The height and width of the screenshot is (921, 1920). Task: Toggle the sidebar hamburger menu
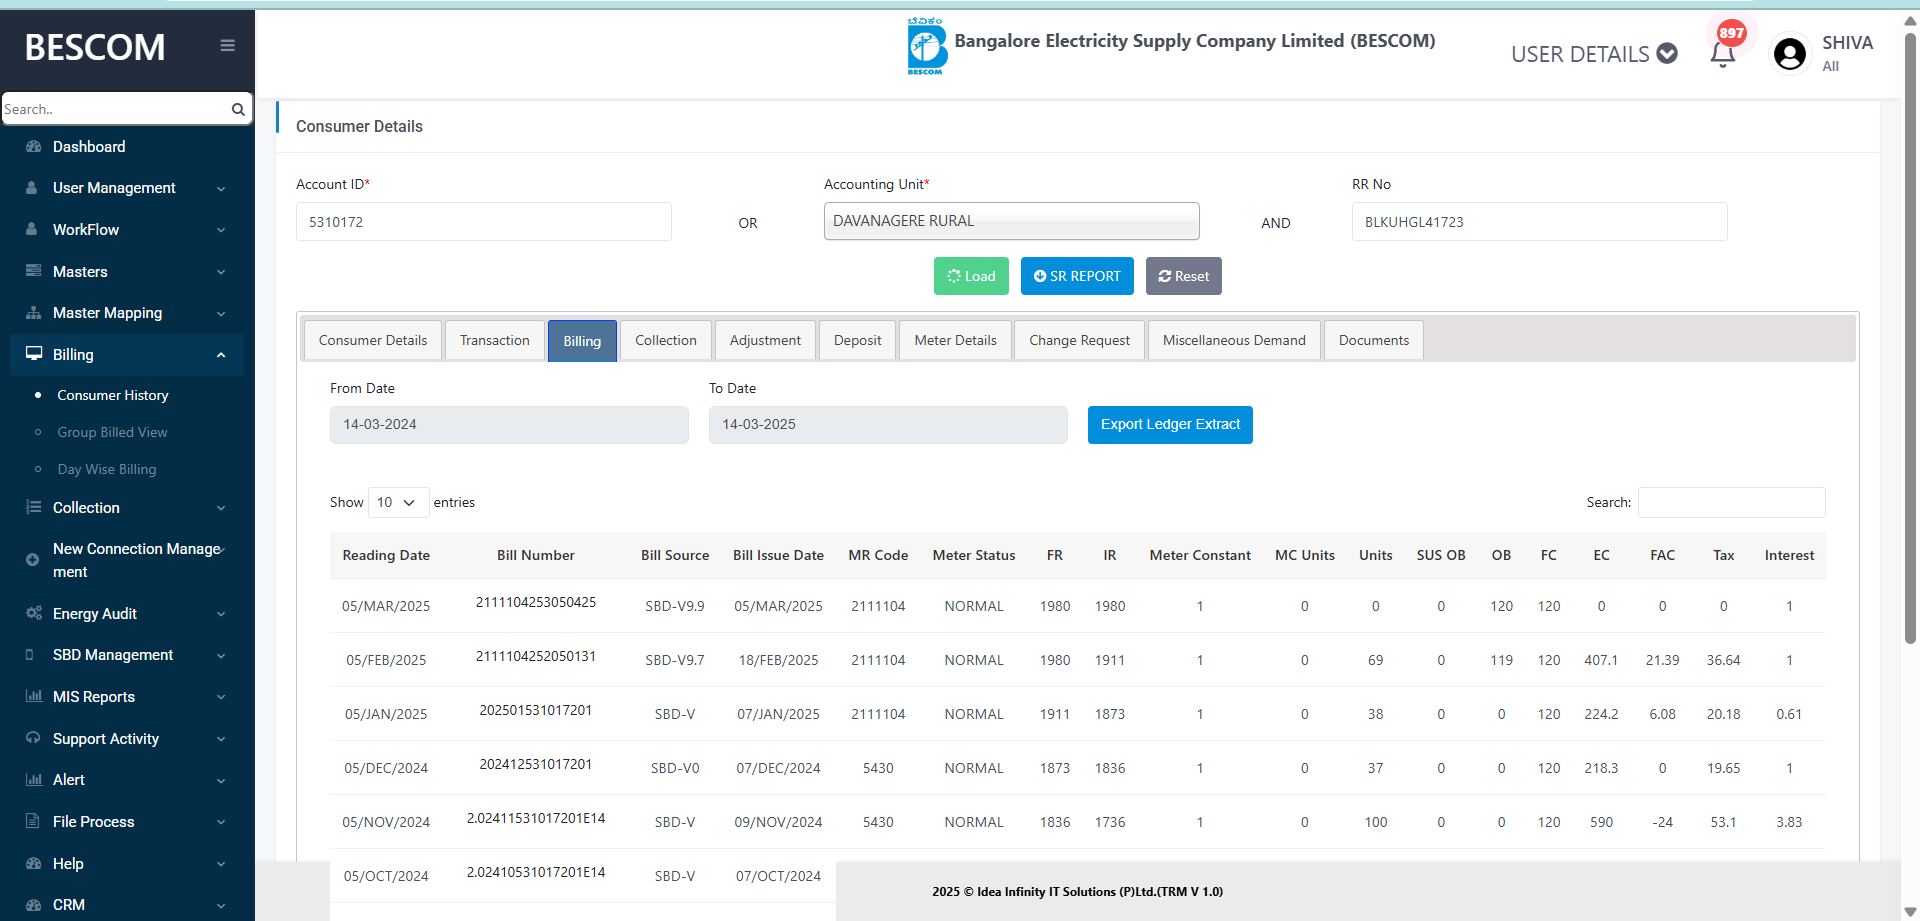tap(228, 45)
